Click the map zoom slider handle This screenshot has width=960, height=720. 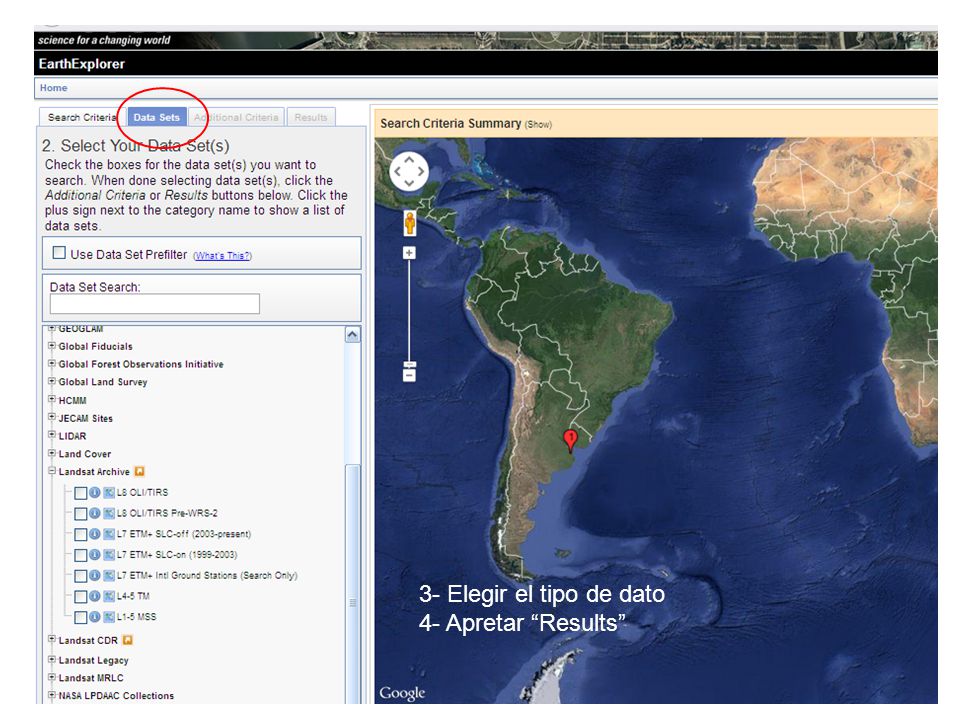pyautogui.click(x=409, y=364)
